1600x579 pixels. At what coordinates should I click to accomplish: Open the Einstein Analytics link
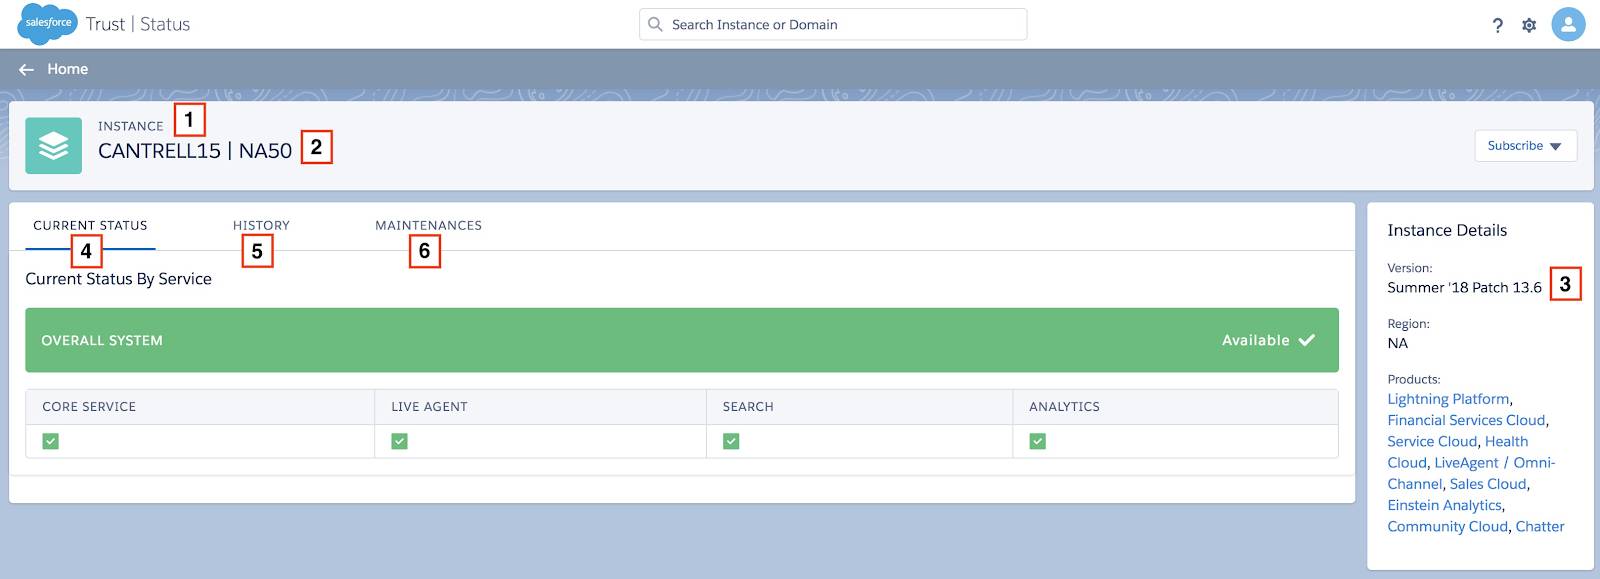[x=1444, y=505]
